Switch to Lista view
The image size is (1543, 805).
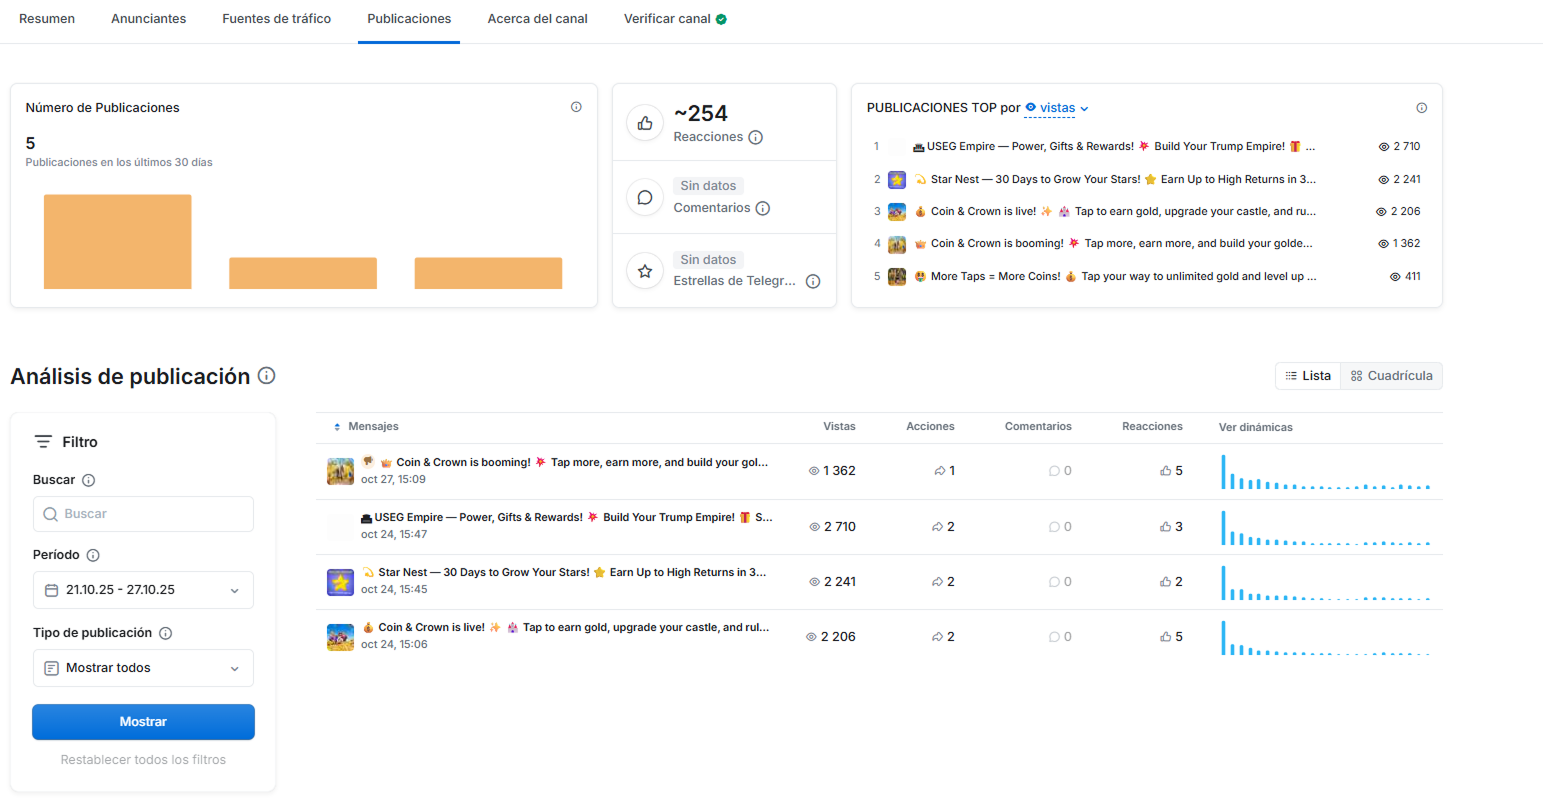point(1308,376)
